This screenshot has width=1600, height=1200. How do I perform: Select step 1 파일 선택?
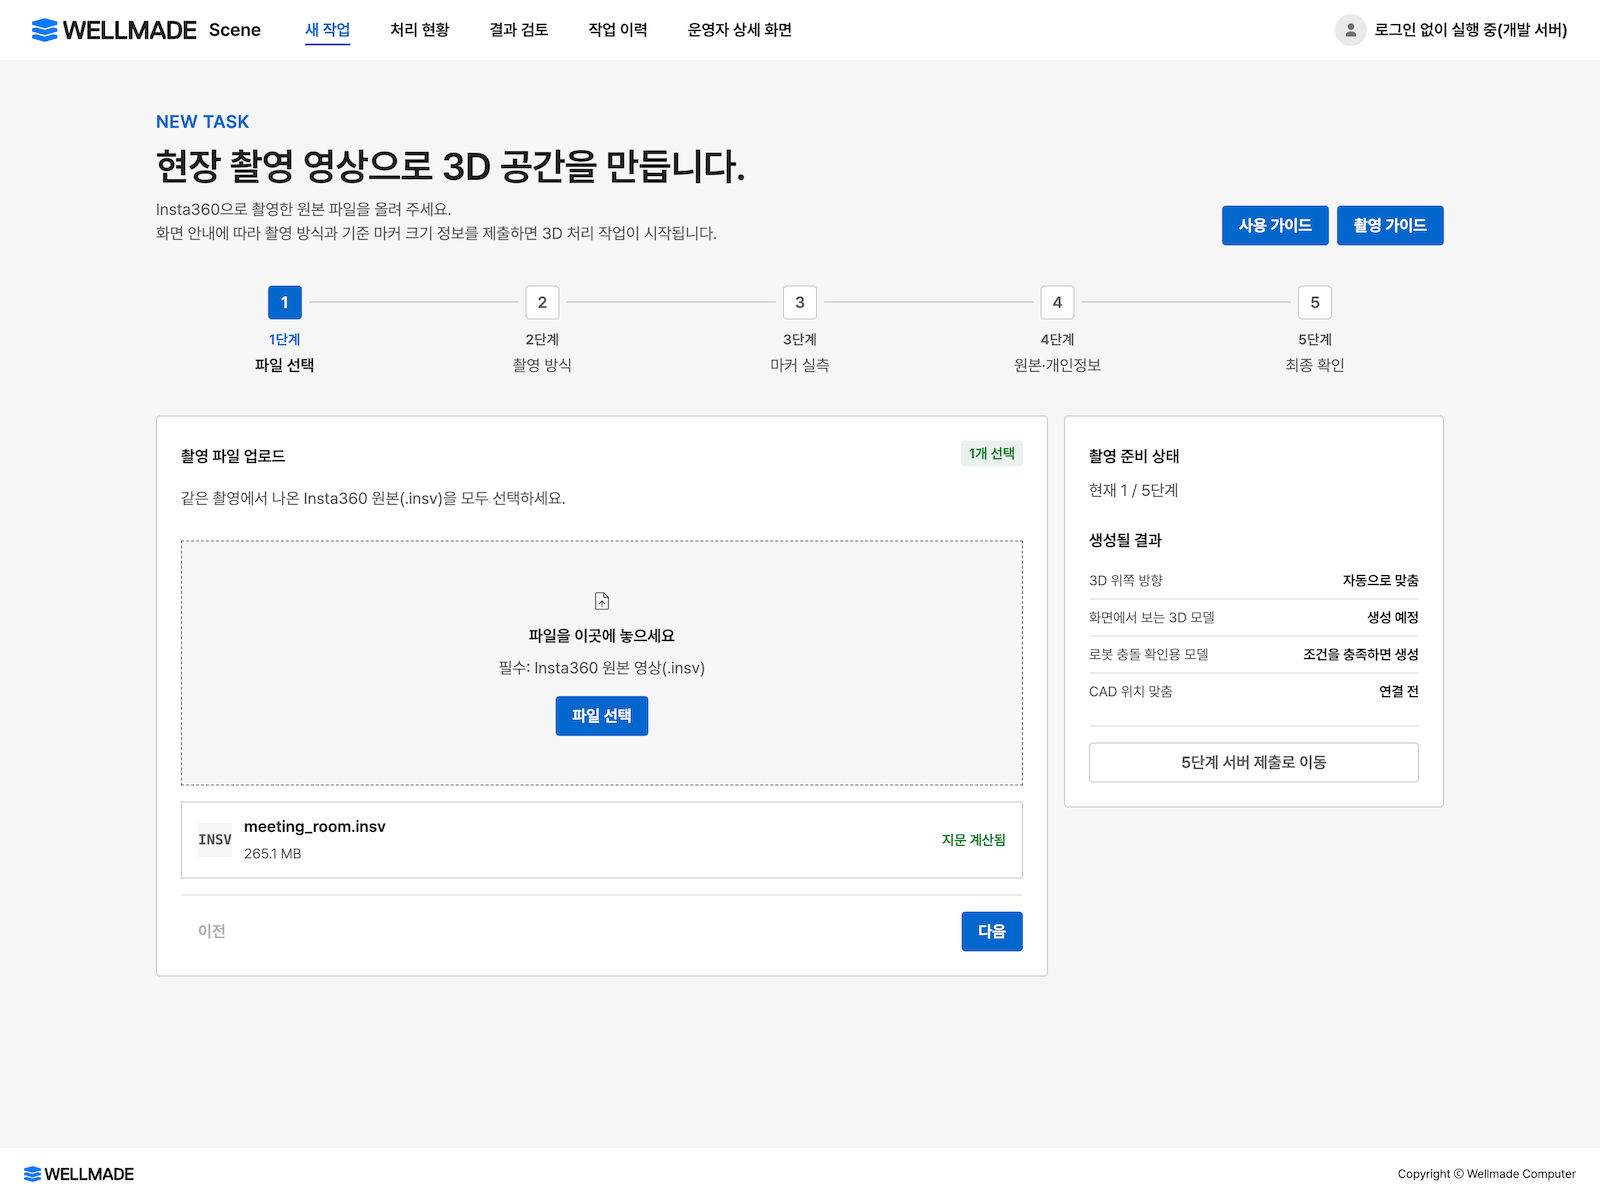[x=285, y=331]
